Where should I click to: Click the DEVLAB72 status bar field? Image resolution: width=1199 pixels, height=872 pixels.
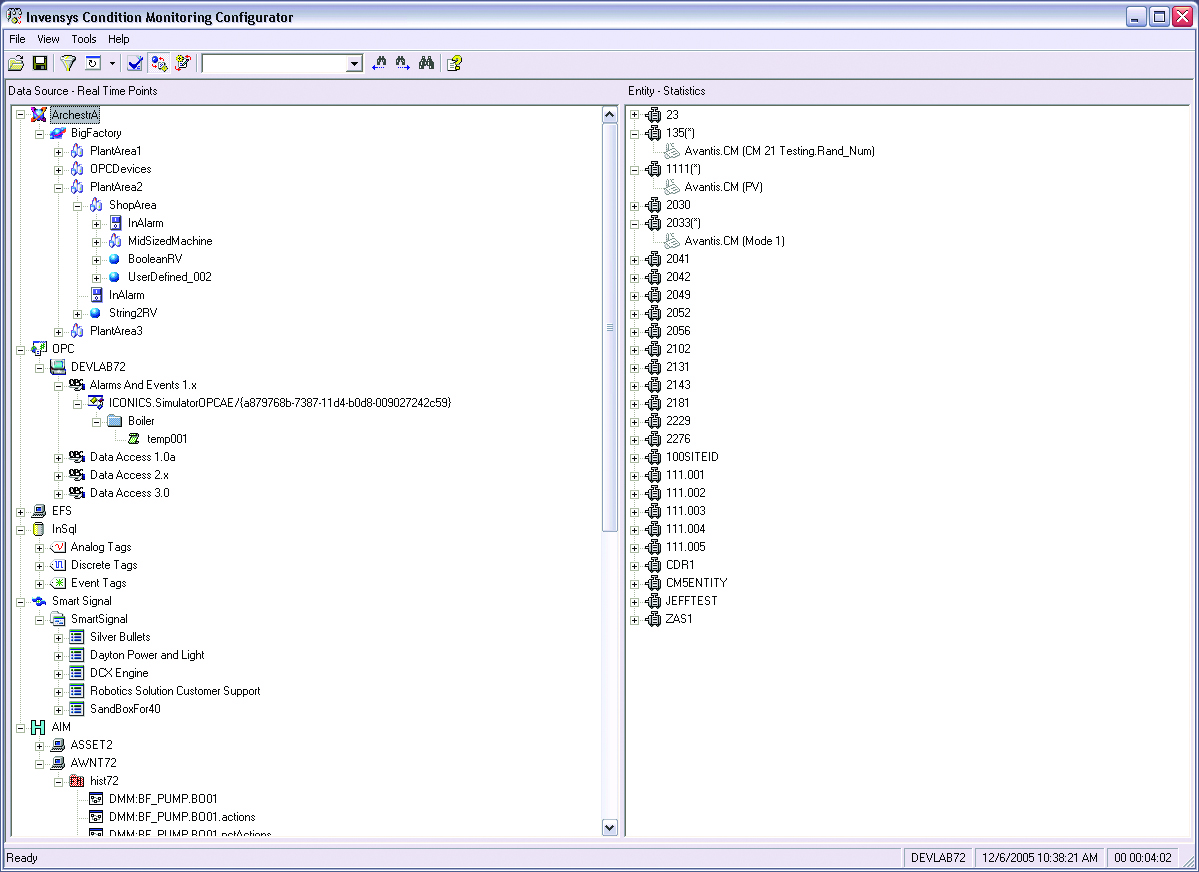[938, 858]
